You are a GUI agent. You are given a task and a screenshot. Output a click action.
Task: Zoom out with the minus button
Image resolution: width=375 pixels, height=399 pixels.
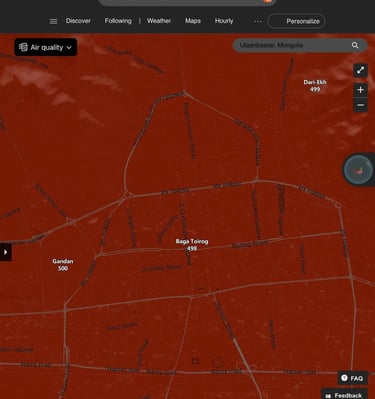tap(360, 105)
